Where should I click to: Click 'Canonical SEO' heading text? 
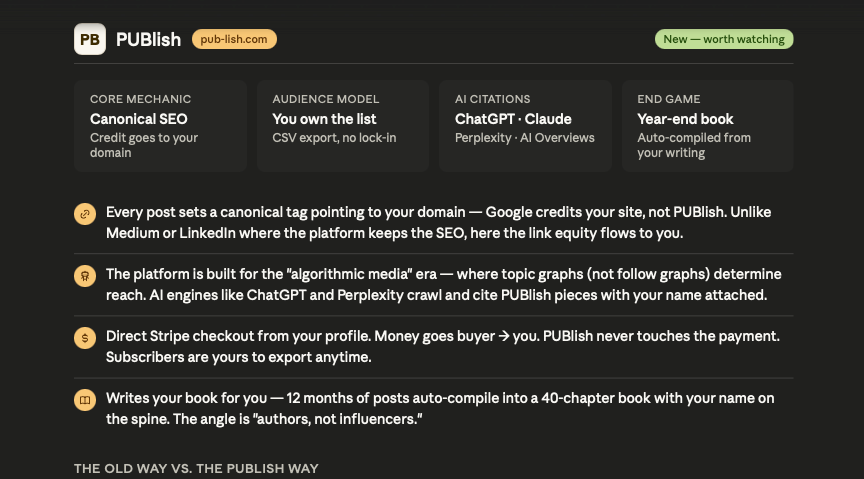tap(139, 119)
